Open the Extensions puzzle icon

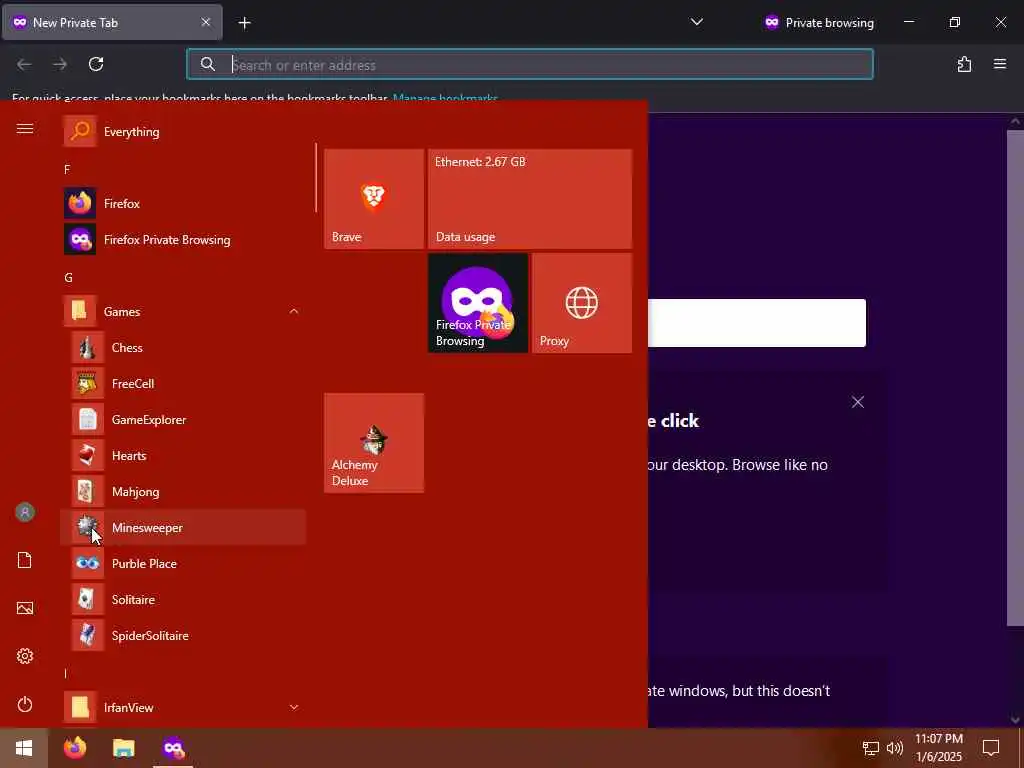pos(964,64)
